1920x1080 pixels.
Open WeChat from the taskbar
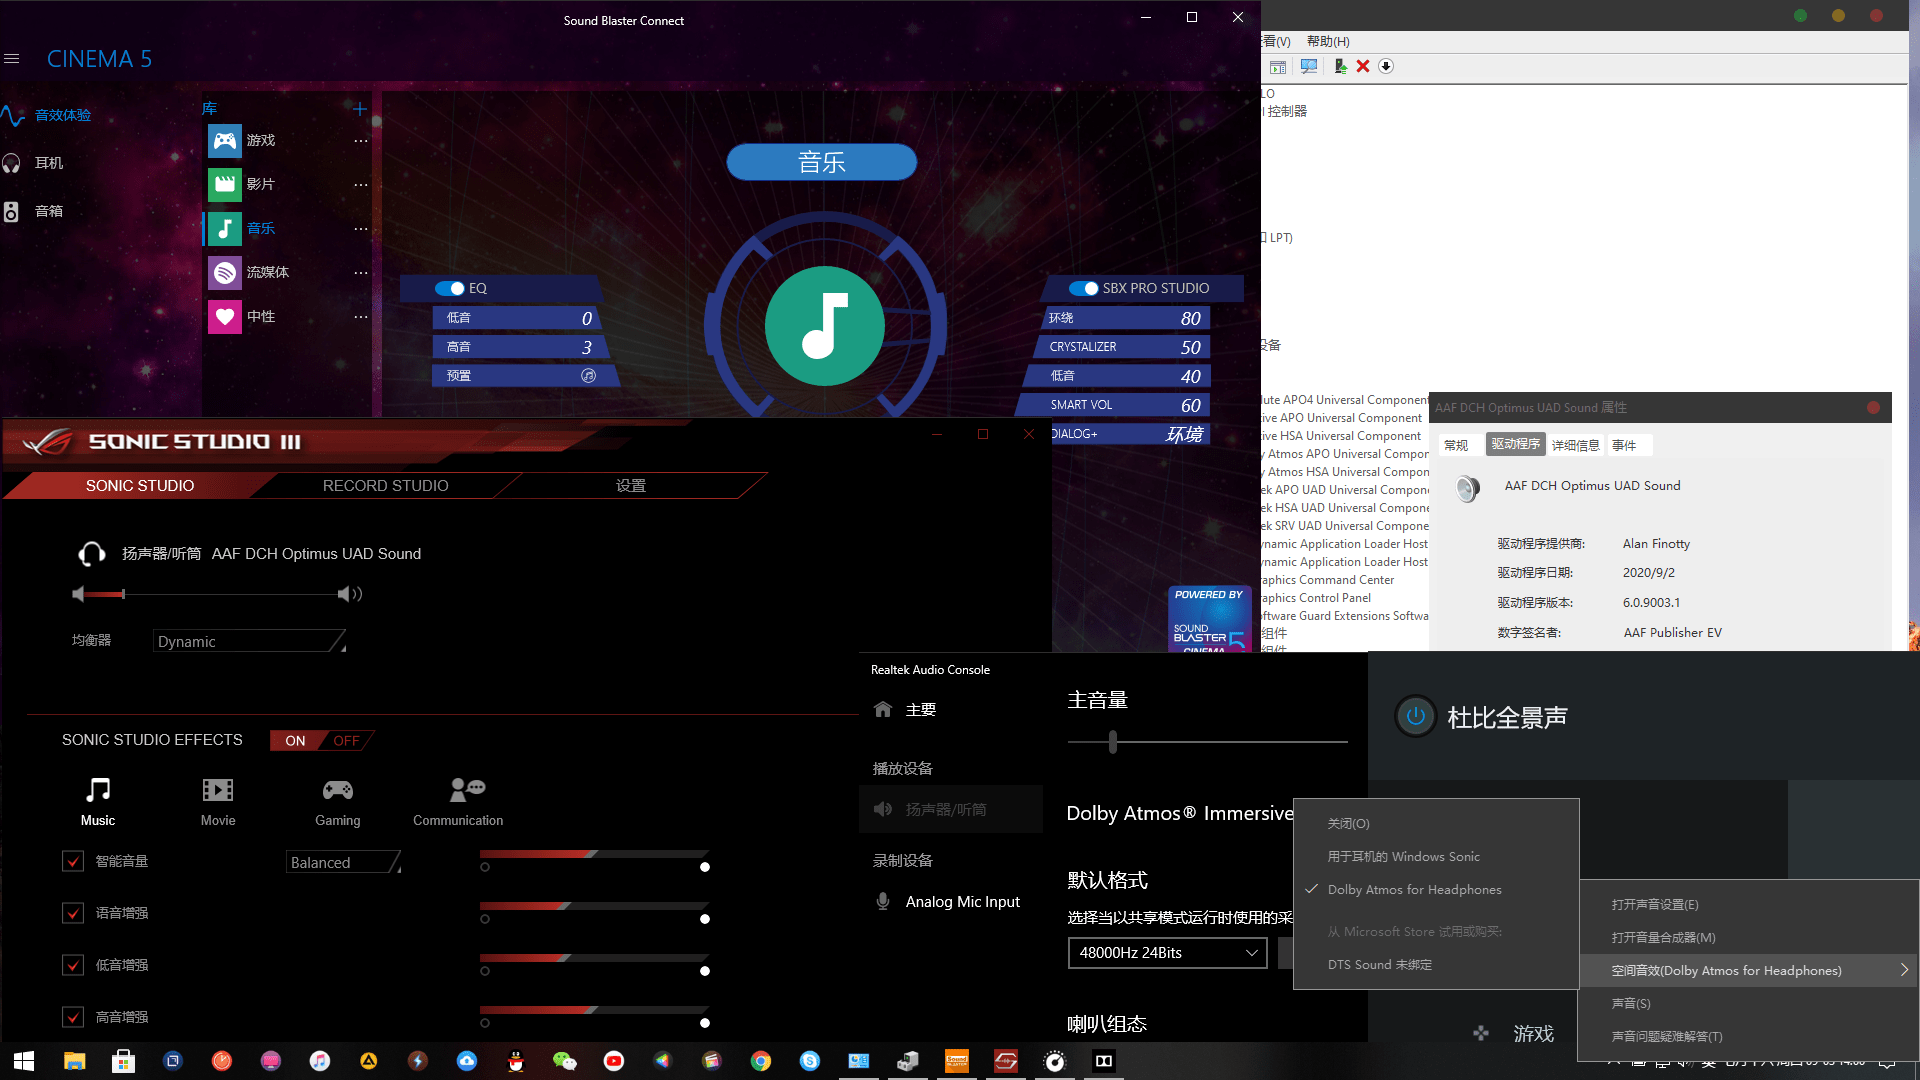click(565, 1061)
